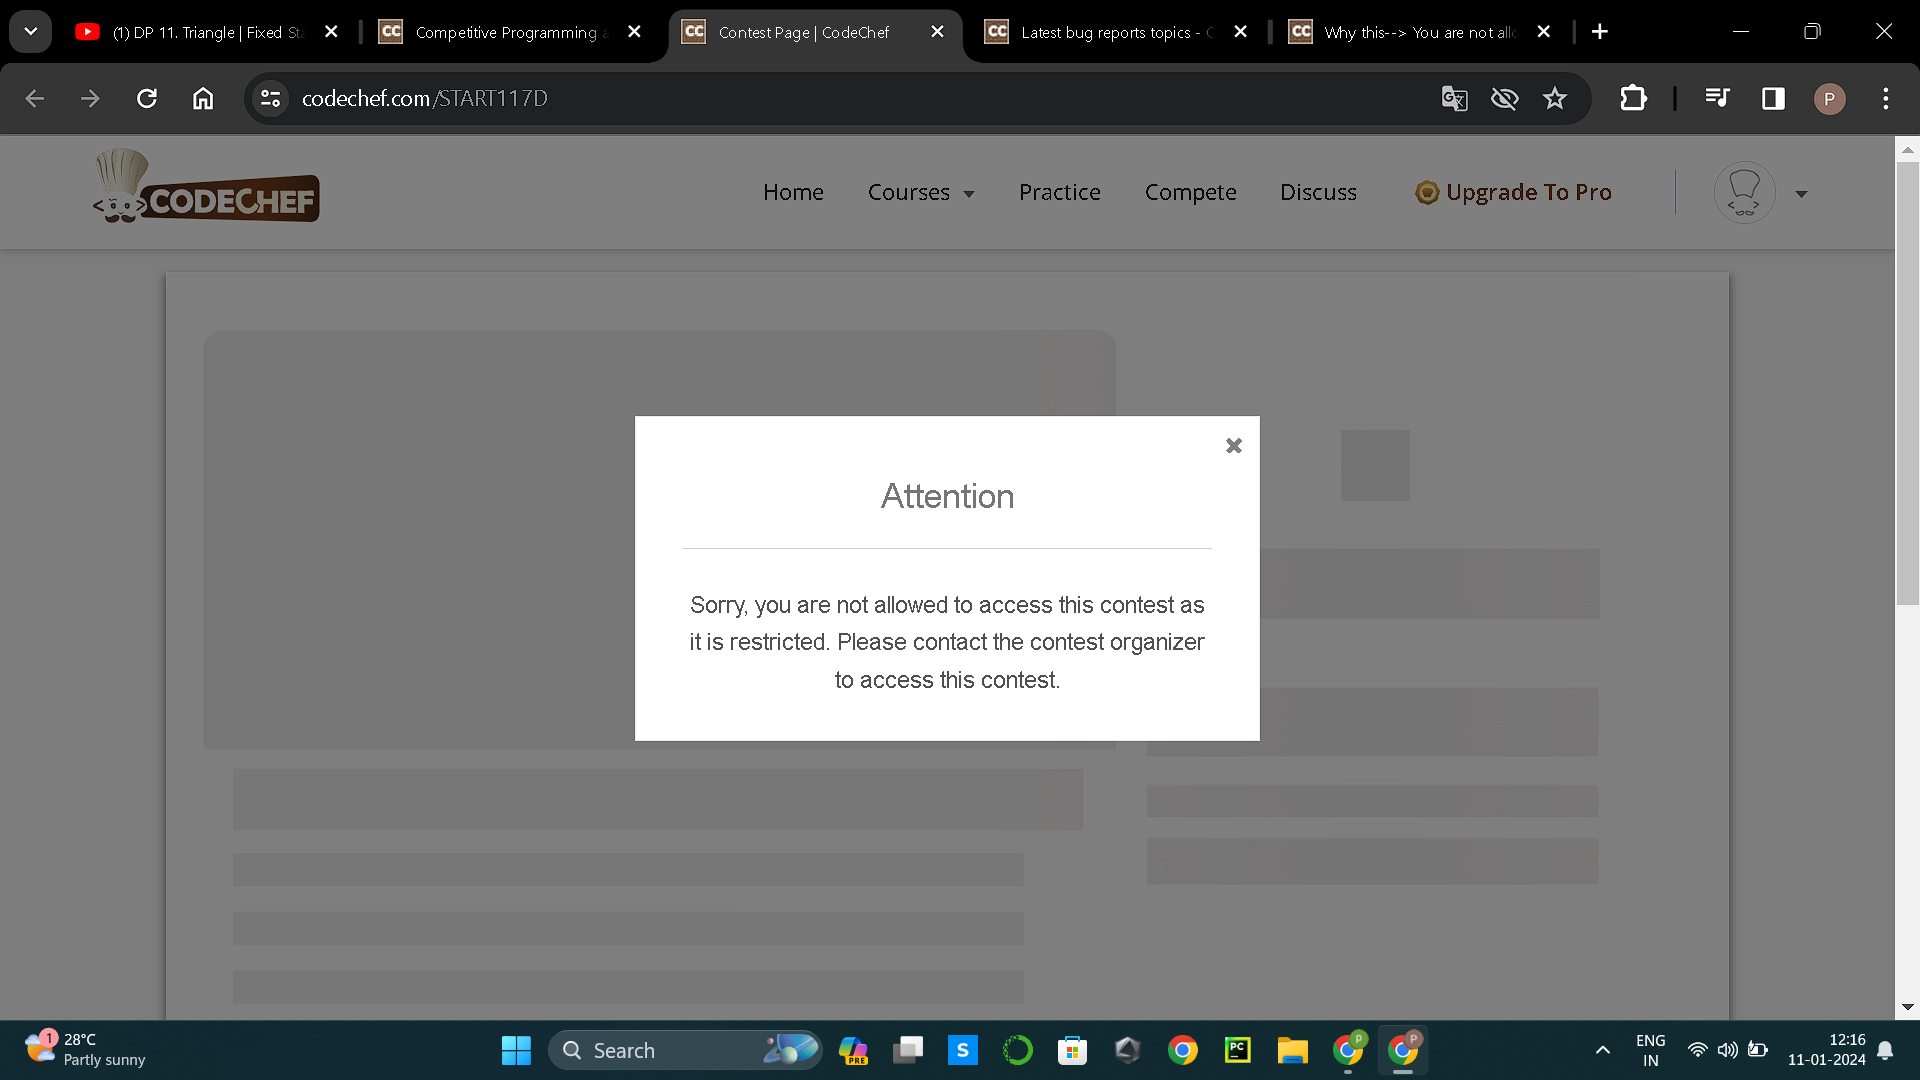Open the Extensions puzzle icon

point(1633,98)
